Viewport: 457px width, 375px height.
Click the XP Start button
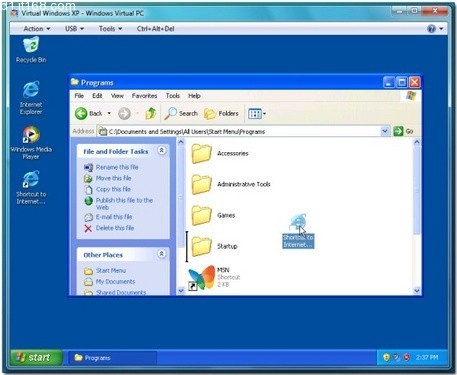(x=36, y=358)
